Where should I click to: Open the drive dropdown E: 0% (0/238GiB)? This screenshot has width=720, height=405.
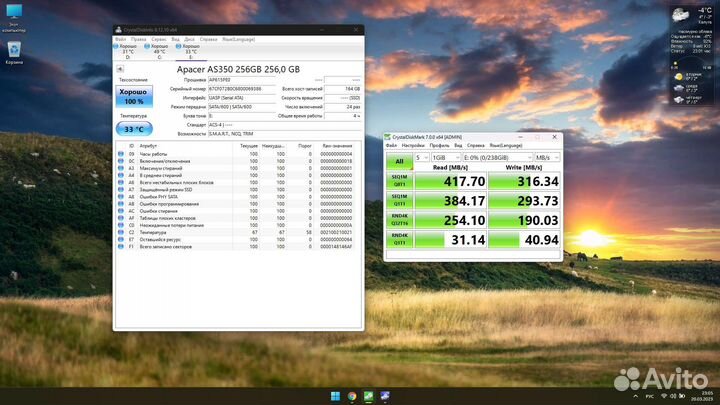click(x=498, y=158)
